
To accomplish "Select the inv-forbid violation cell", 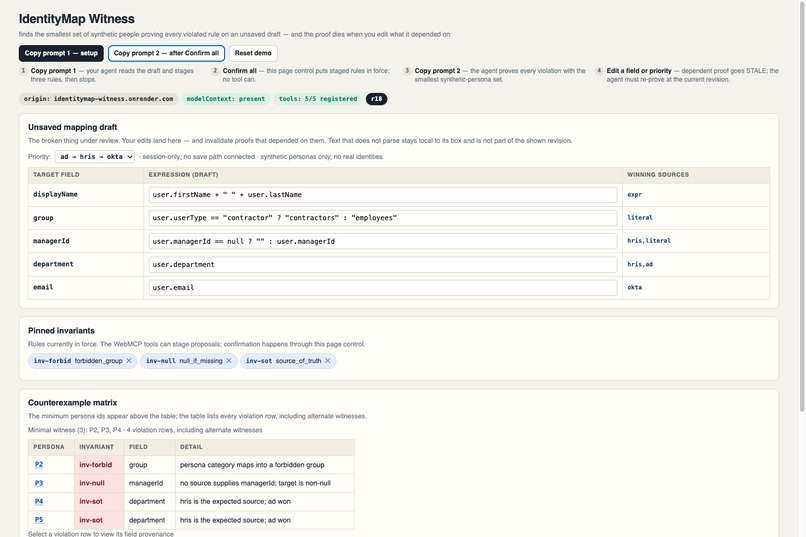I will (99, 465).
